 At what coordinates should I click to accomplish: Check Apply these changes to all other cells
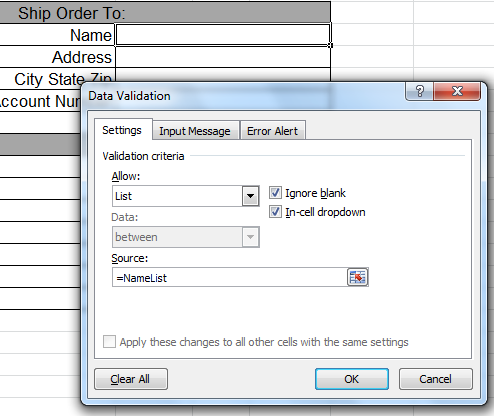(109, 342)
